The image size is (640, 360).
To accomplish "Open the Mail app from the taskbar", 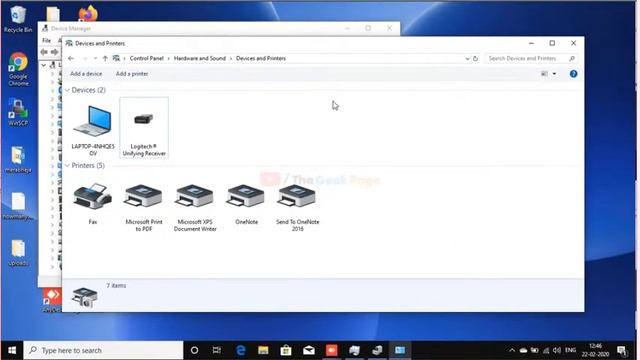I will (309, 350).
